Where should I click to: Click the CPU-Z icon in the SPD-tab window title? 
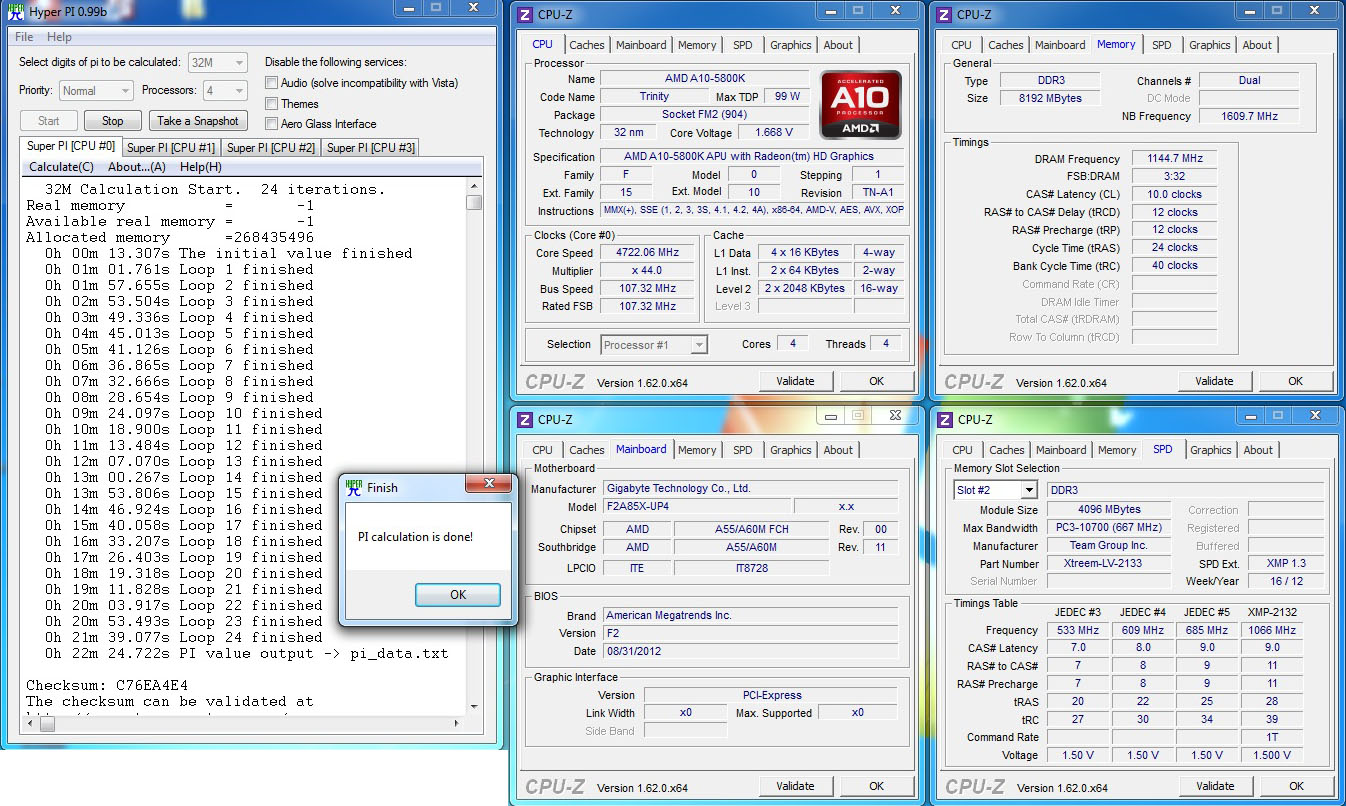(946, 419)
